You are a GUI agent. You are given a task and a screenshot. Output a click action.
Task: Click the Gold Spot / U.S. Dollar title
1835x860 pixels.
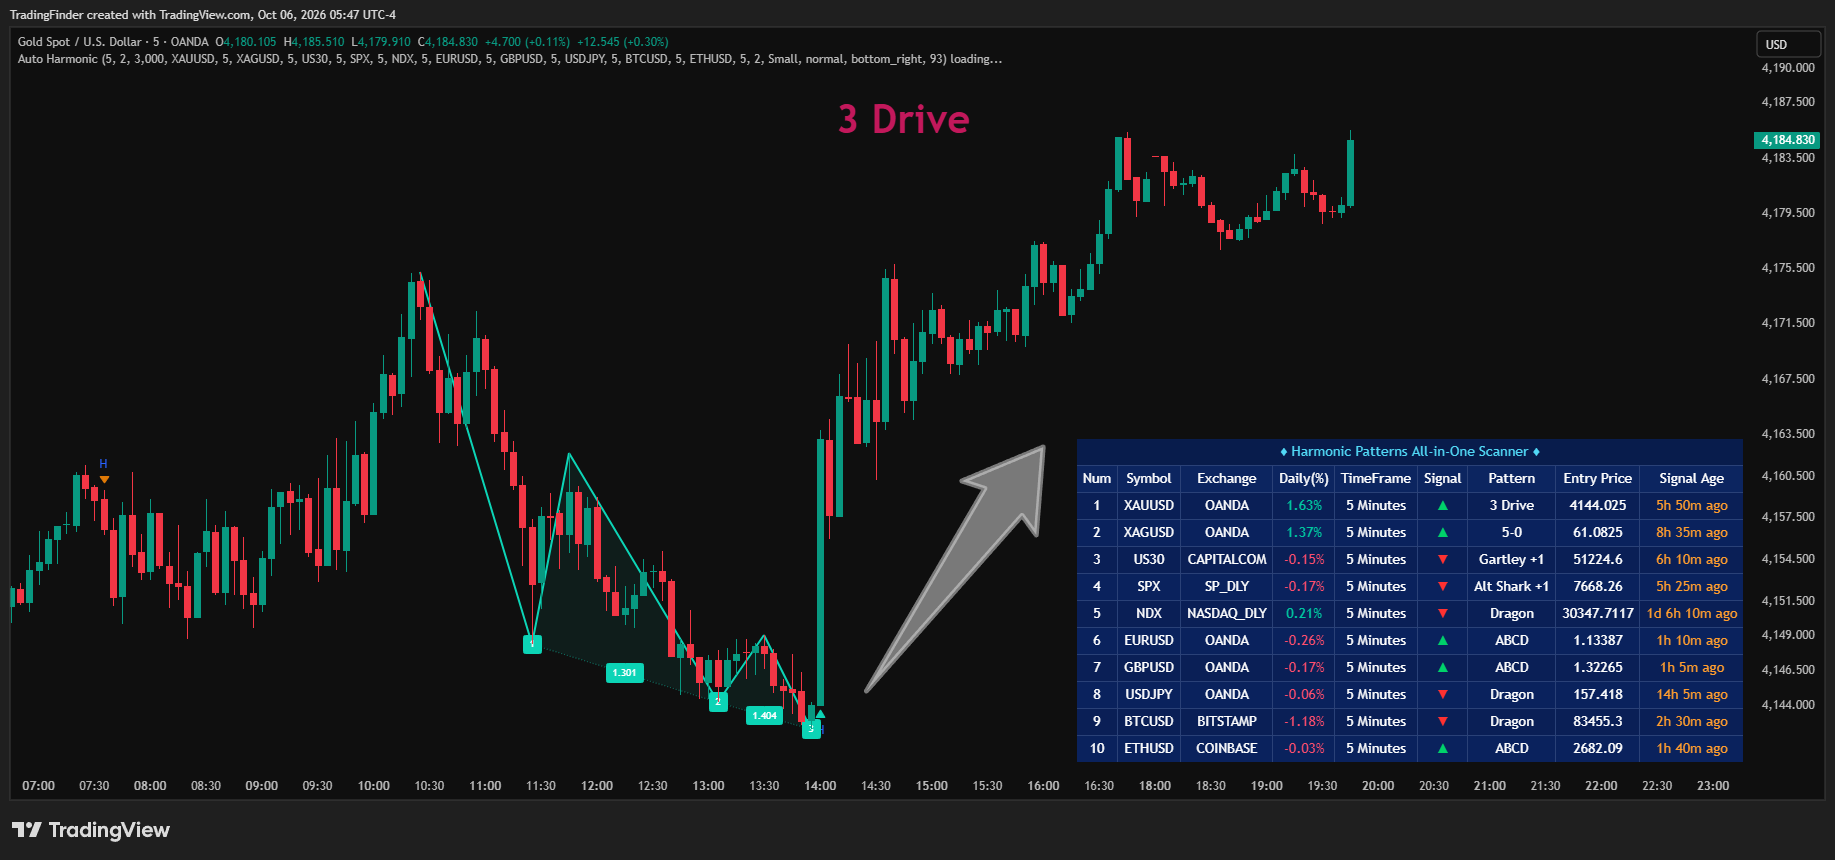[80, 42]
